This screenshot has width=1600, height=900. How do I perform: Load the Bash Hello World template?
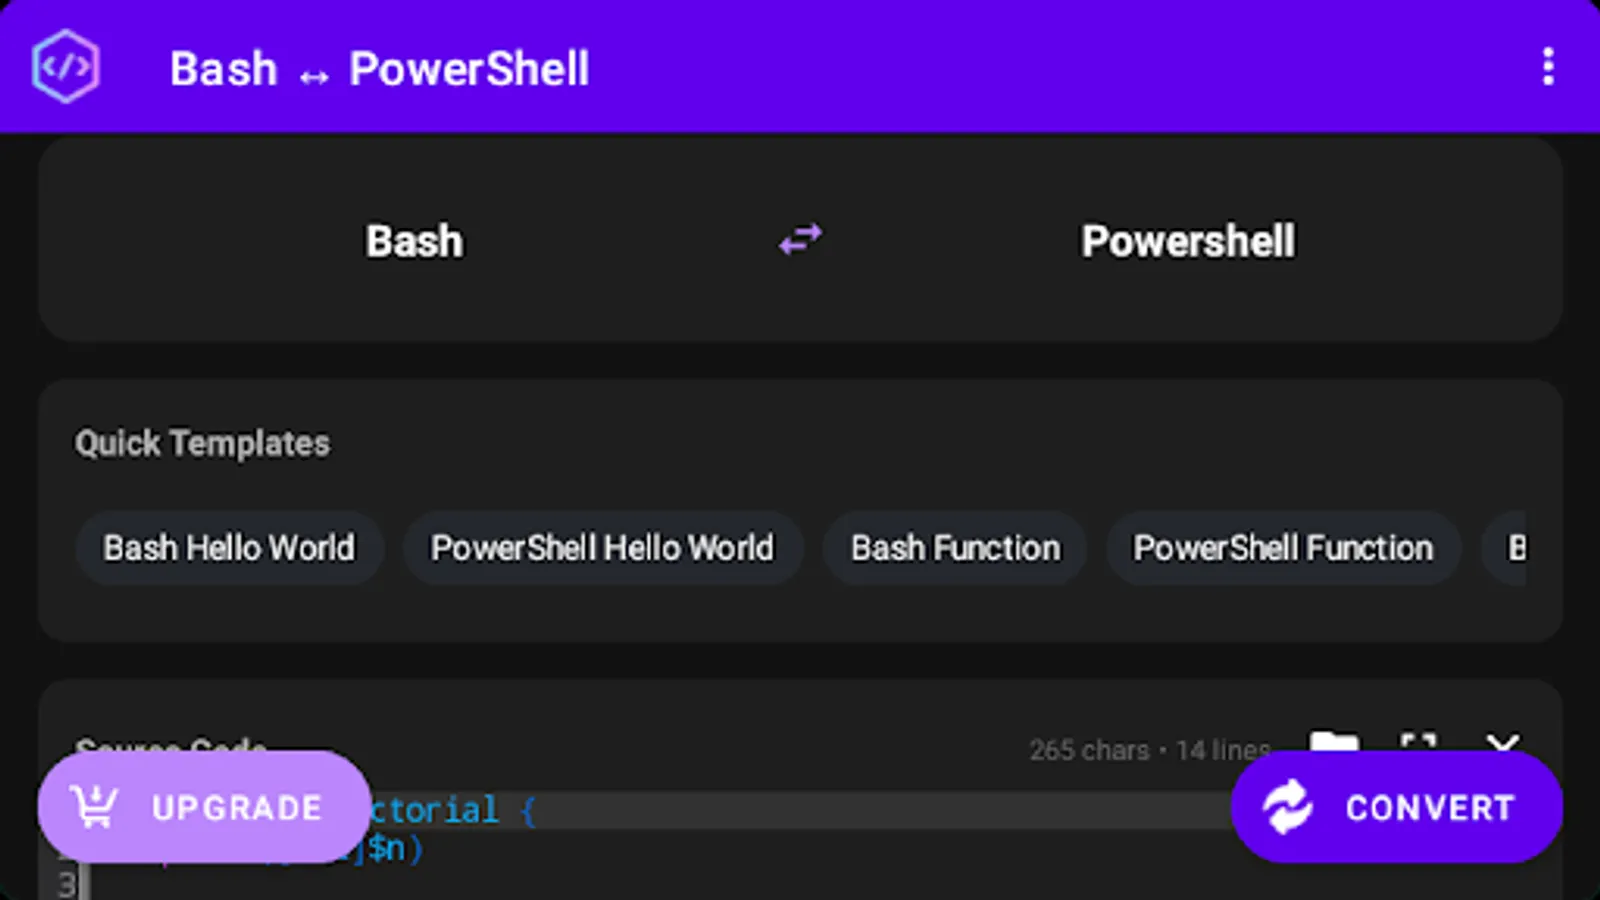229,548
